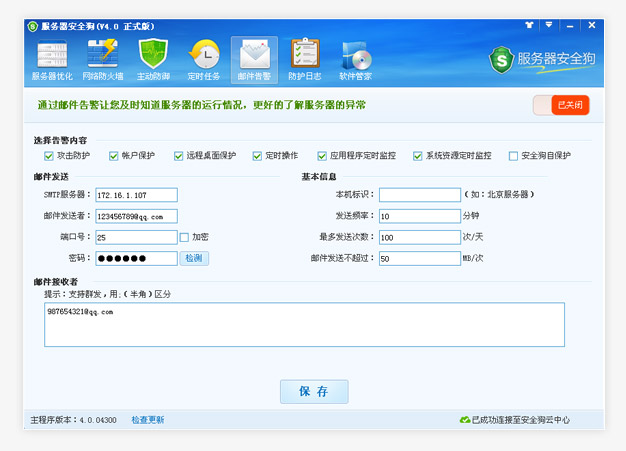The width and height of the screenshot is (626, 451).
Task: Click the SMTP服务器 address input field
Action: [136, 194]
